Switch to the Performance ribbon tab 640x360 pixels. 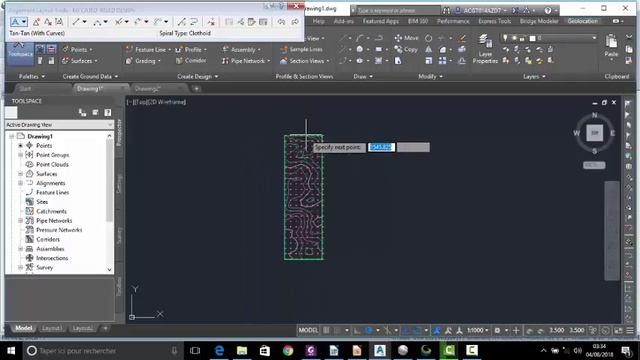(x=453, y=21)
